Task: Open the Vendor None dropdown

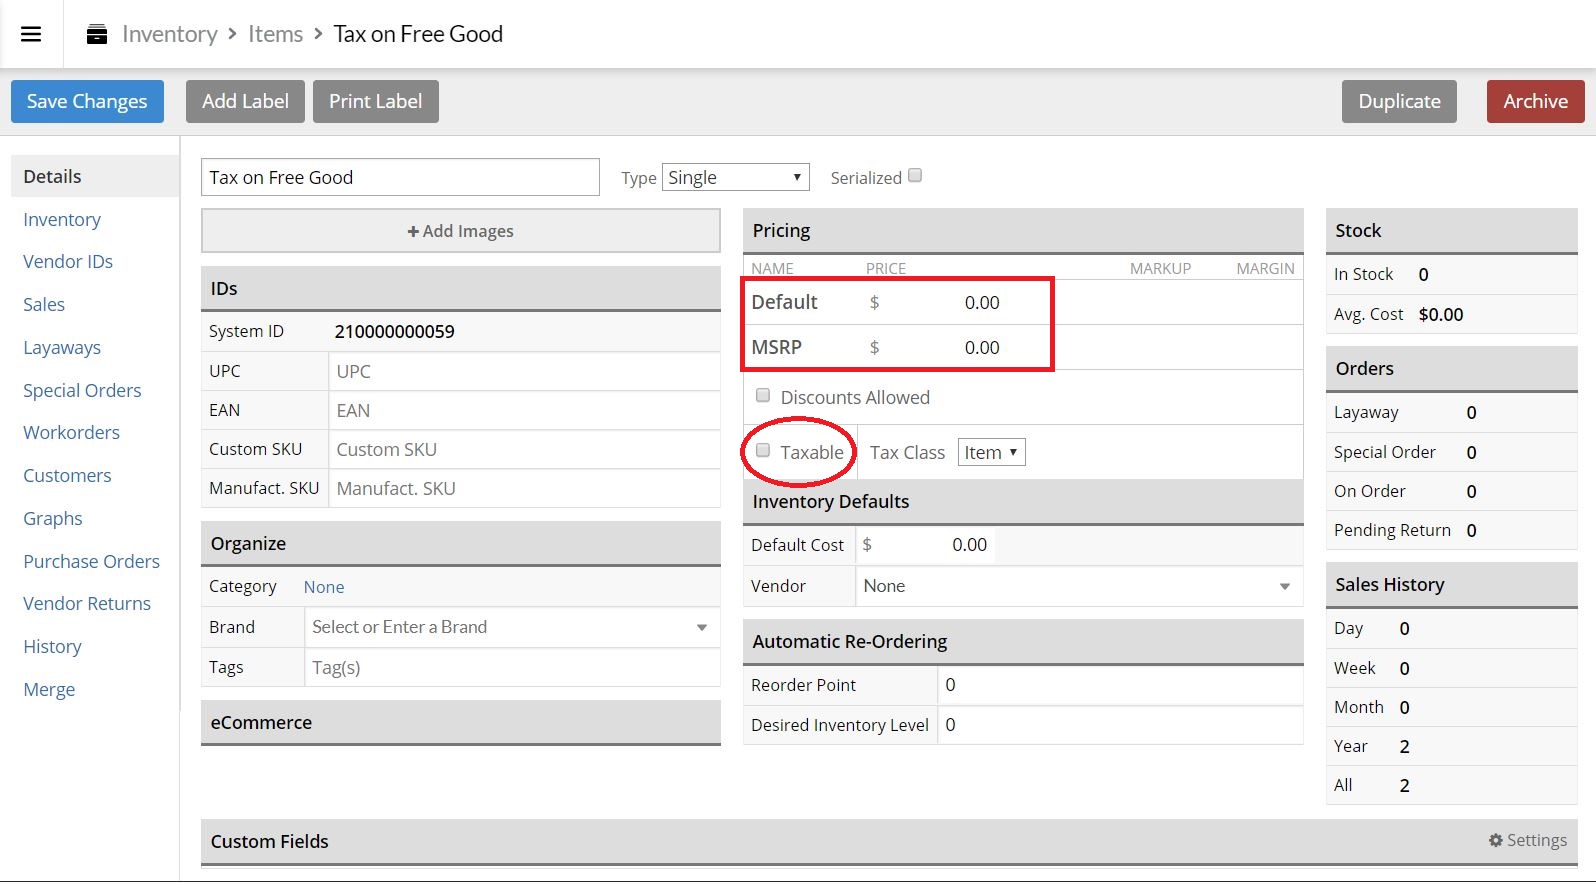Action: 1079,586
